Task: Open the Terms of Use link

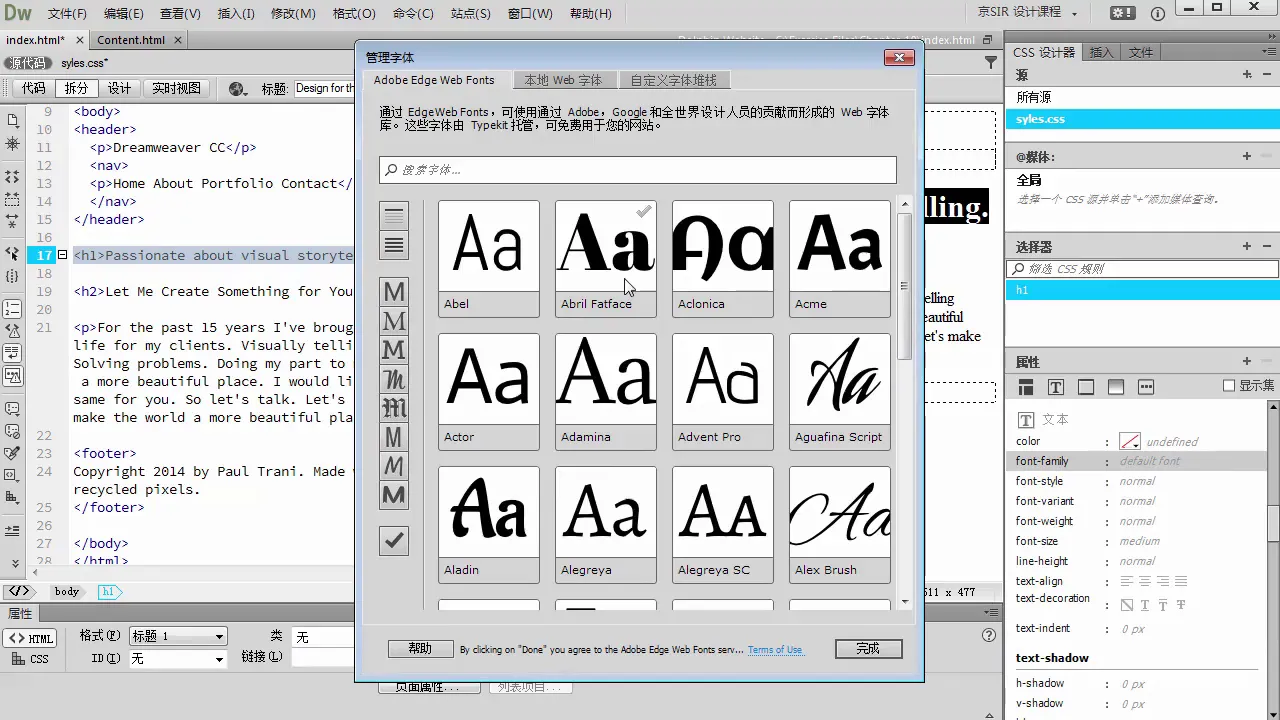Action: (x=775, y=650)
